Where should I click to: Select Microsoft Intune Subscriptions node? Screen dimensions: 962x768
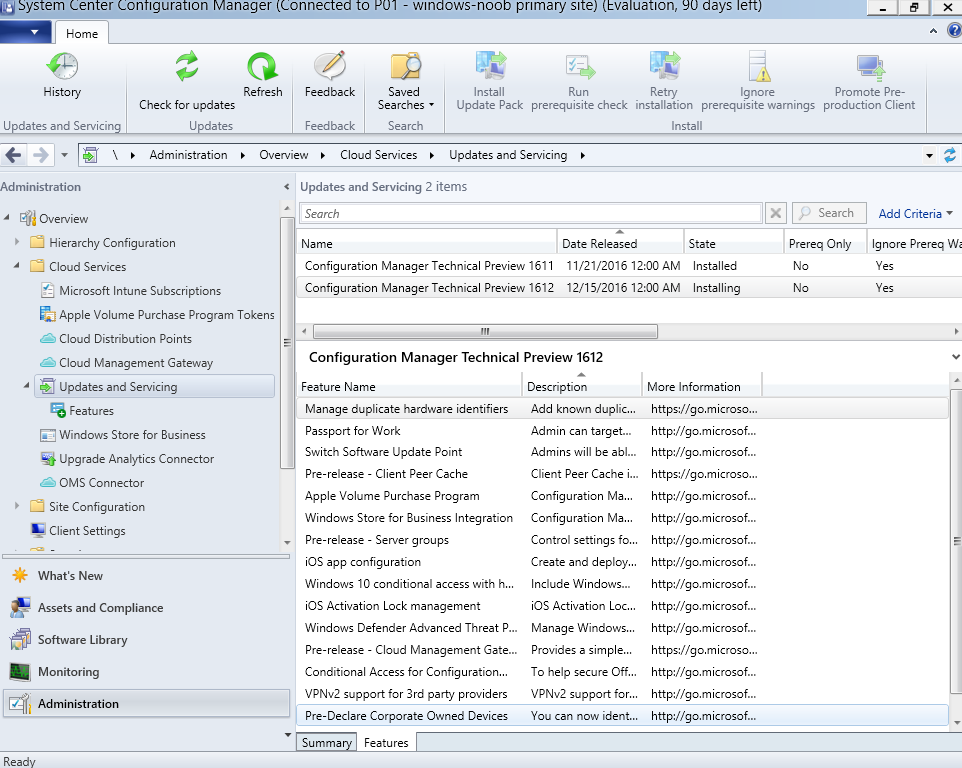(x=140, y=291)
